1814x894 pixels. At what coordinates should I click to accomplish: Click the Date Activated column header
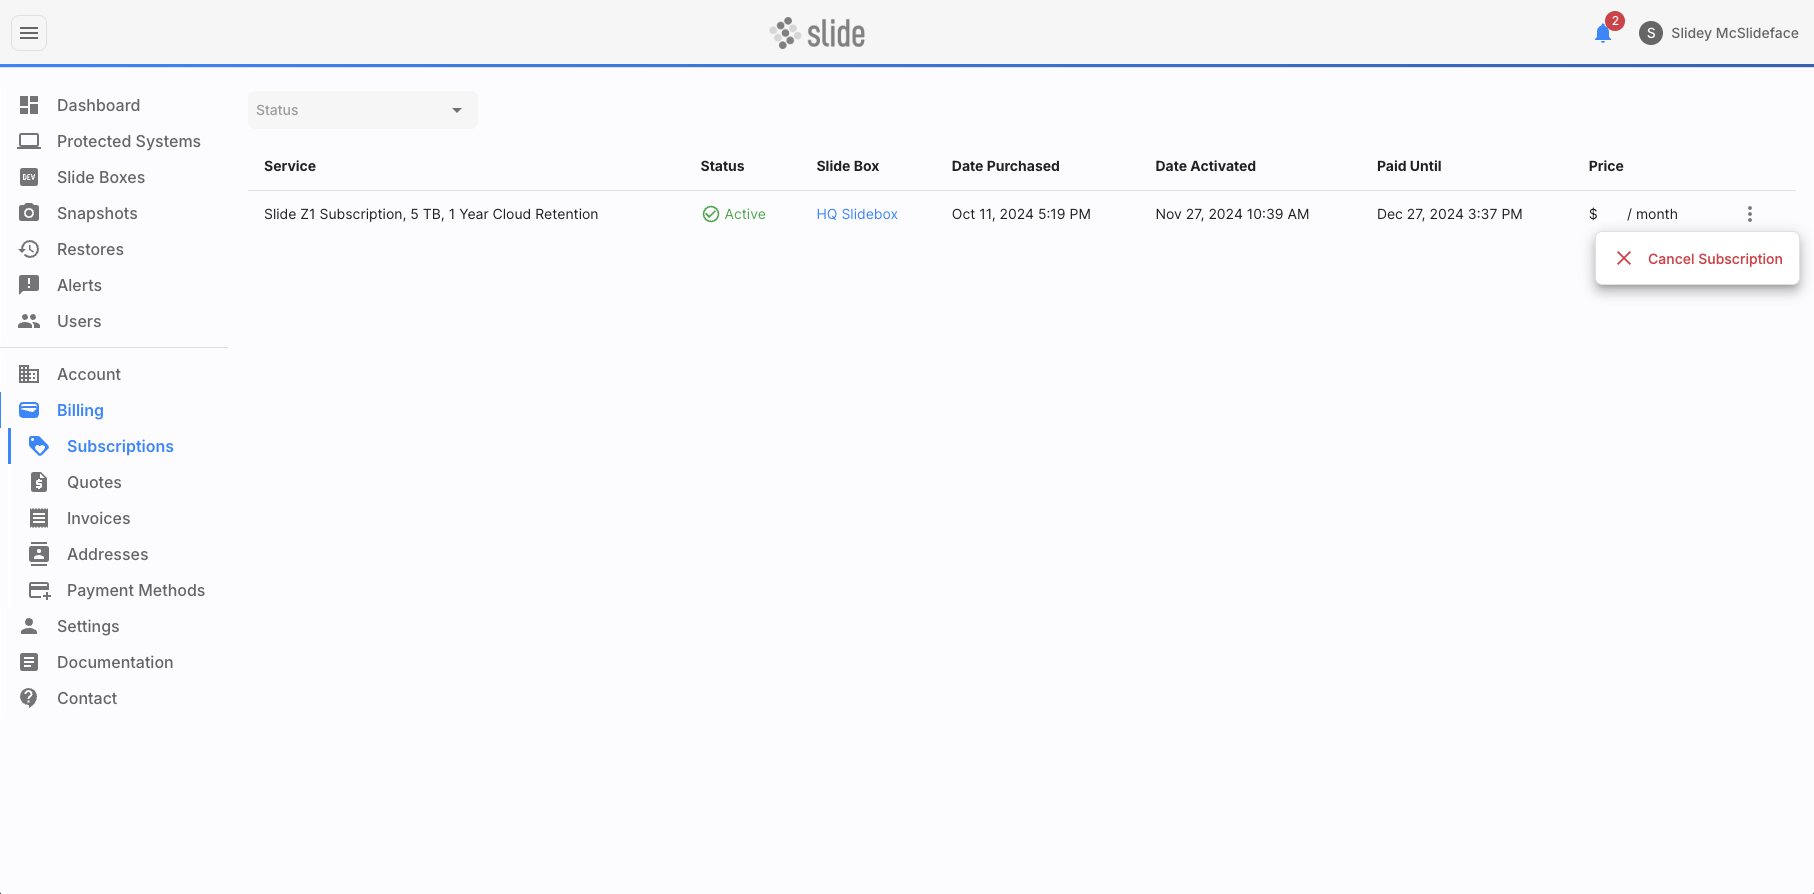click(1205, 166)
